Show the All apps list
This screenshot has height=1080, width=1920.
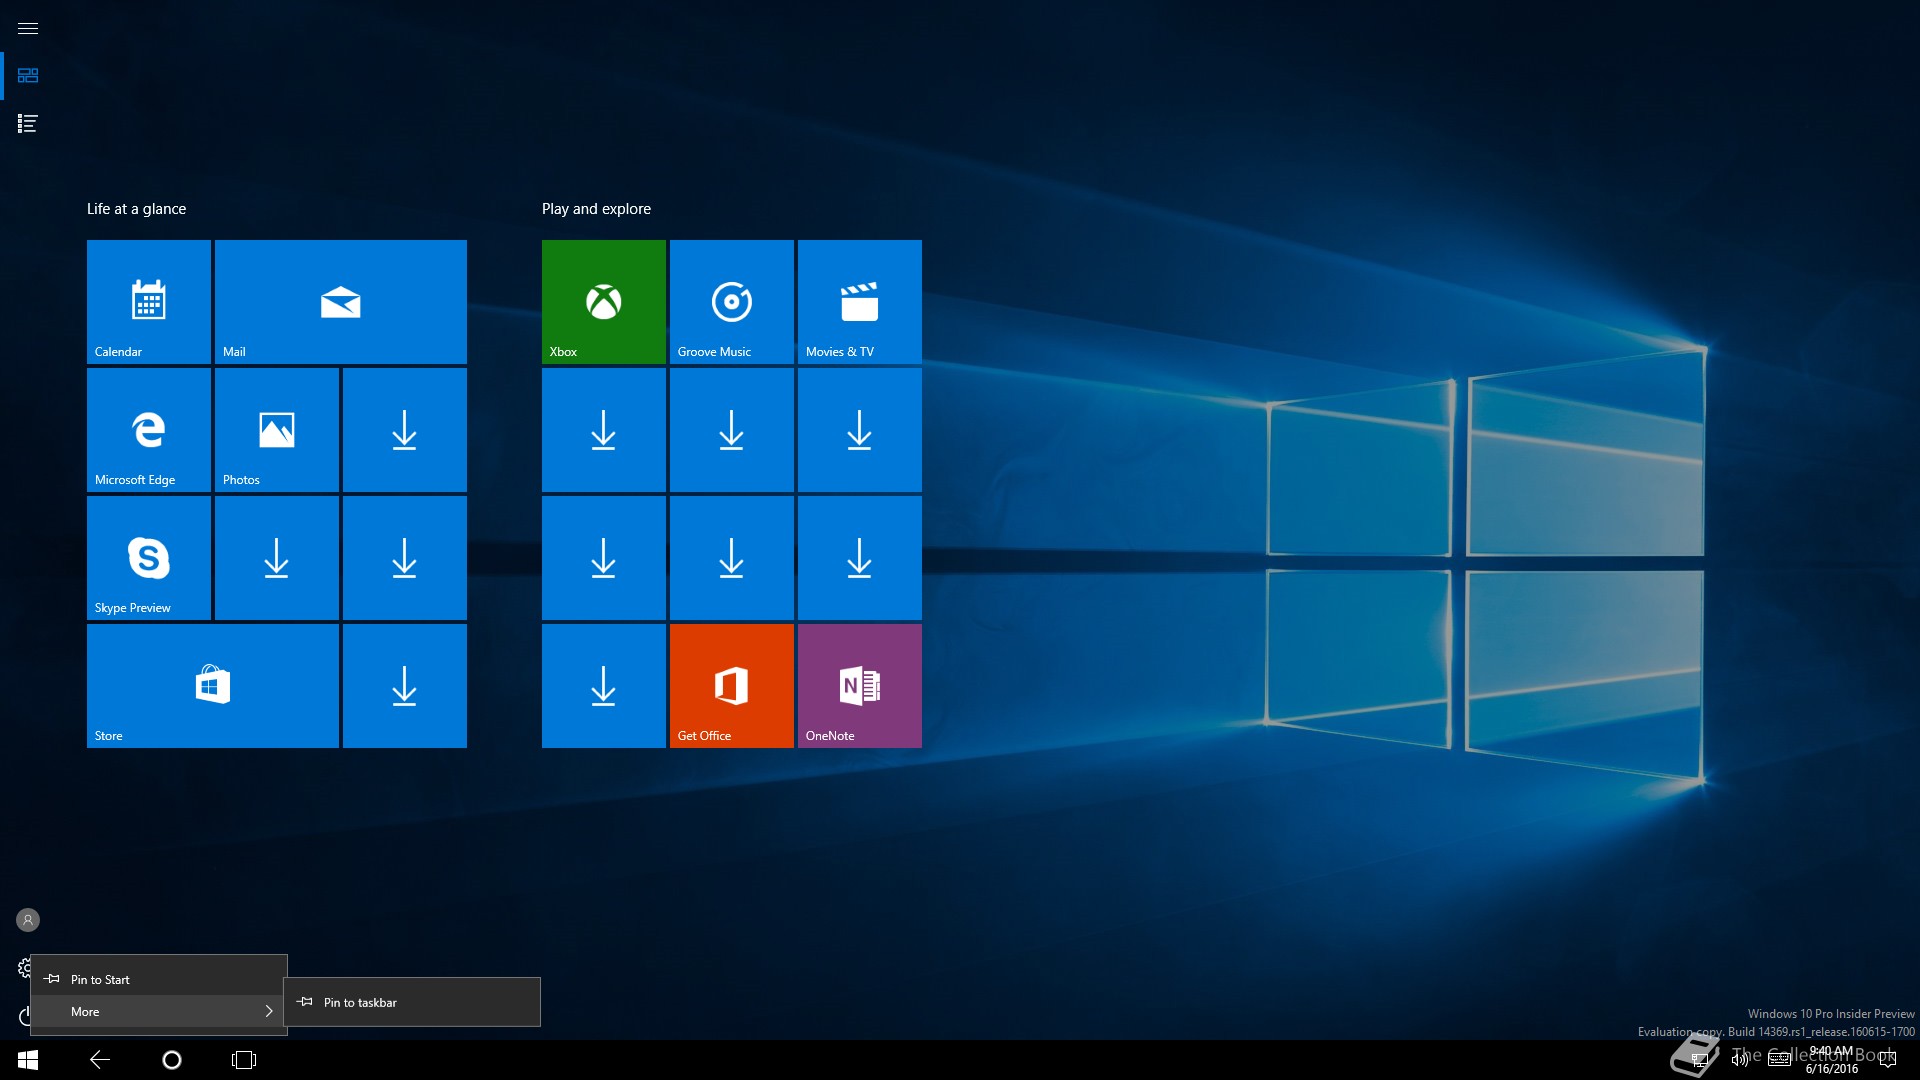[28, 124]
